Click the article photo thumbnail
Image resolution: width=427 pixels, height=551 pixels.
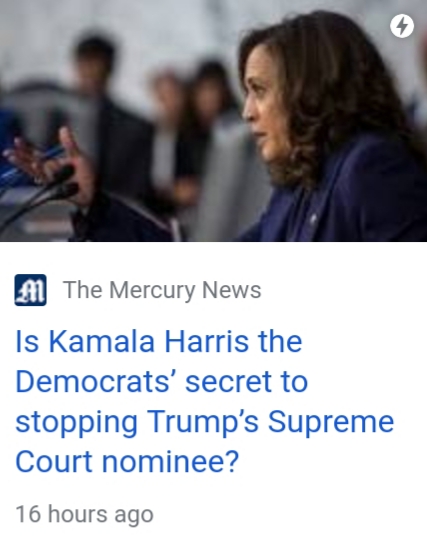213,121
